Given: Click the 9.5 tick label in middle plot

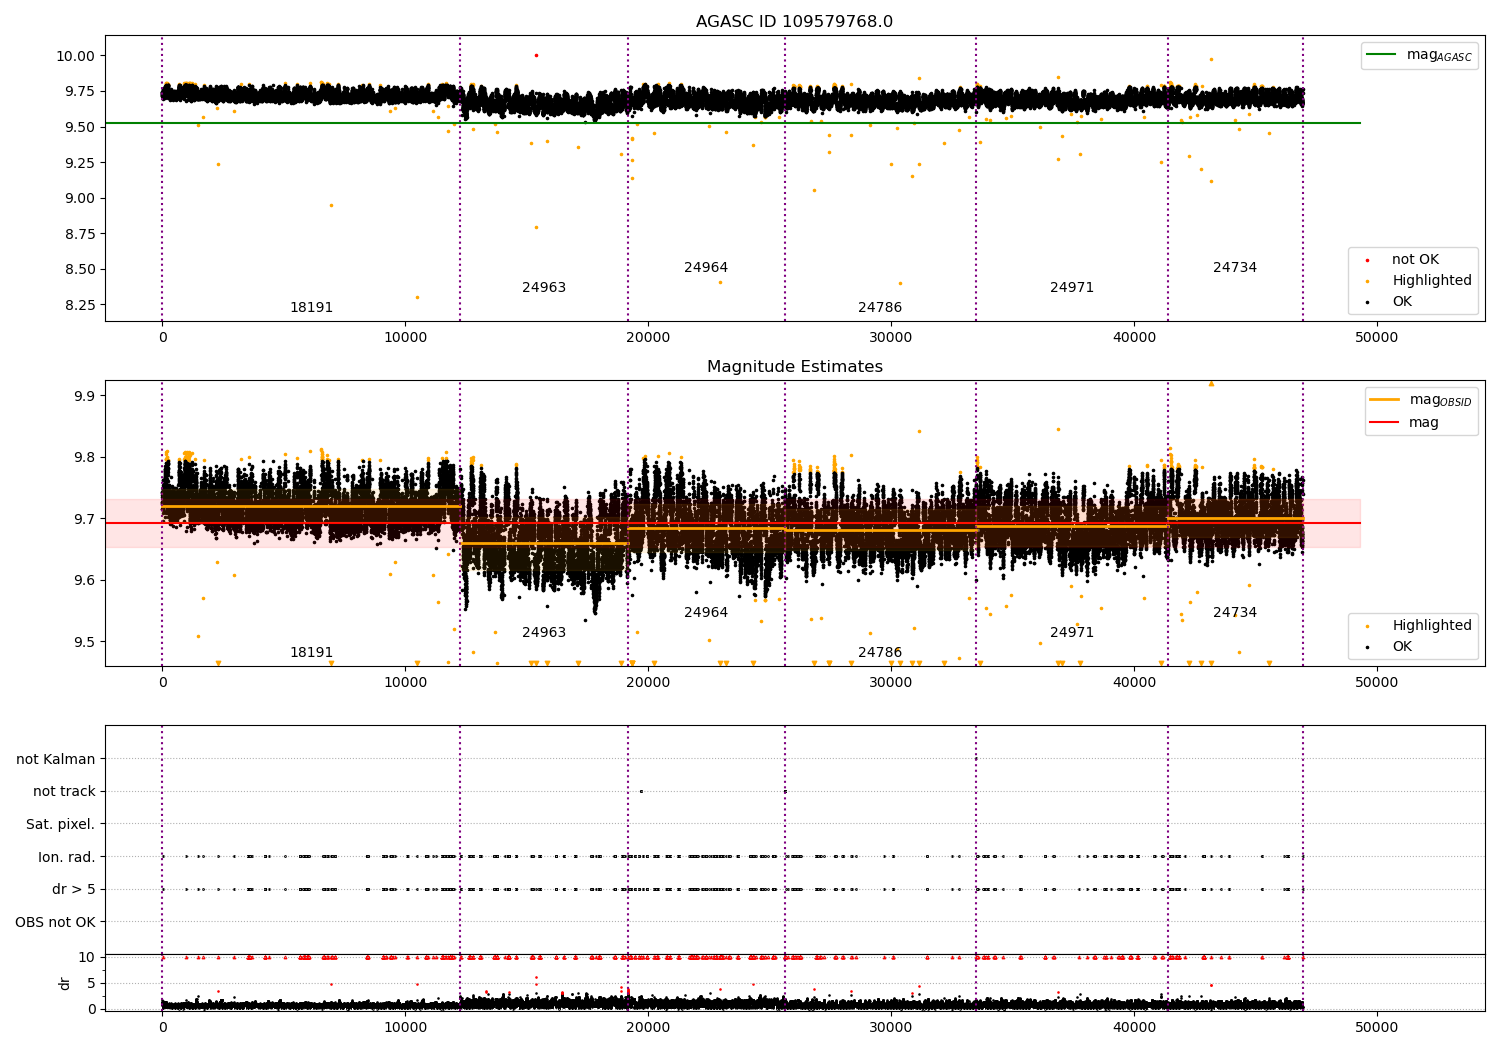Looking at the screenshot, I should point(85,642).
